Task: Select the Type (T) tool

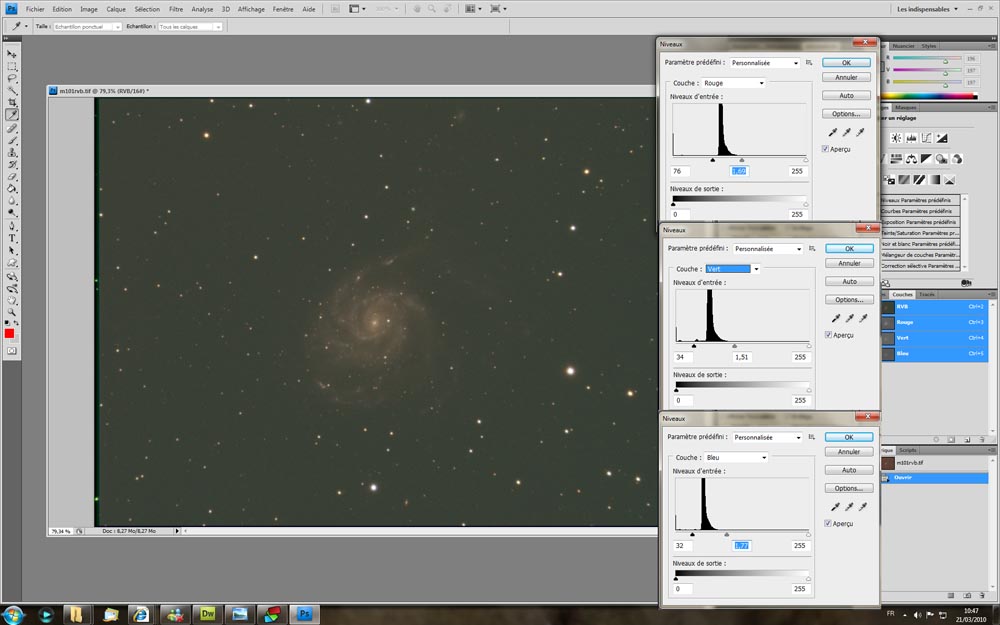Action: pos(12,239)
